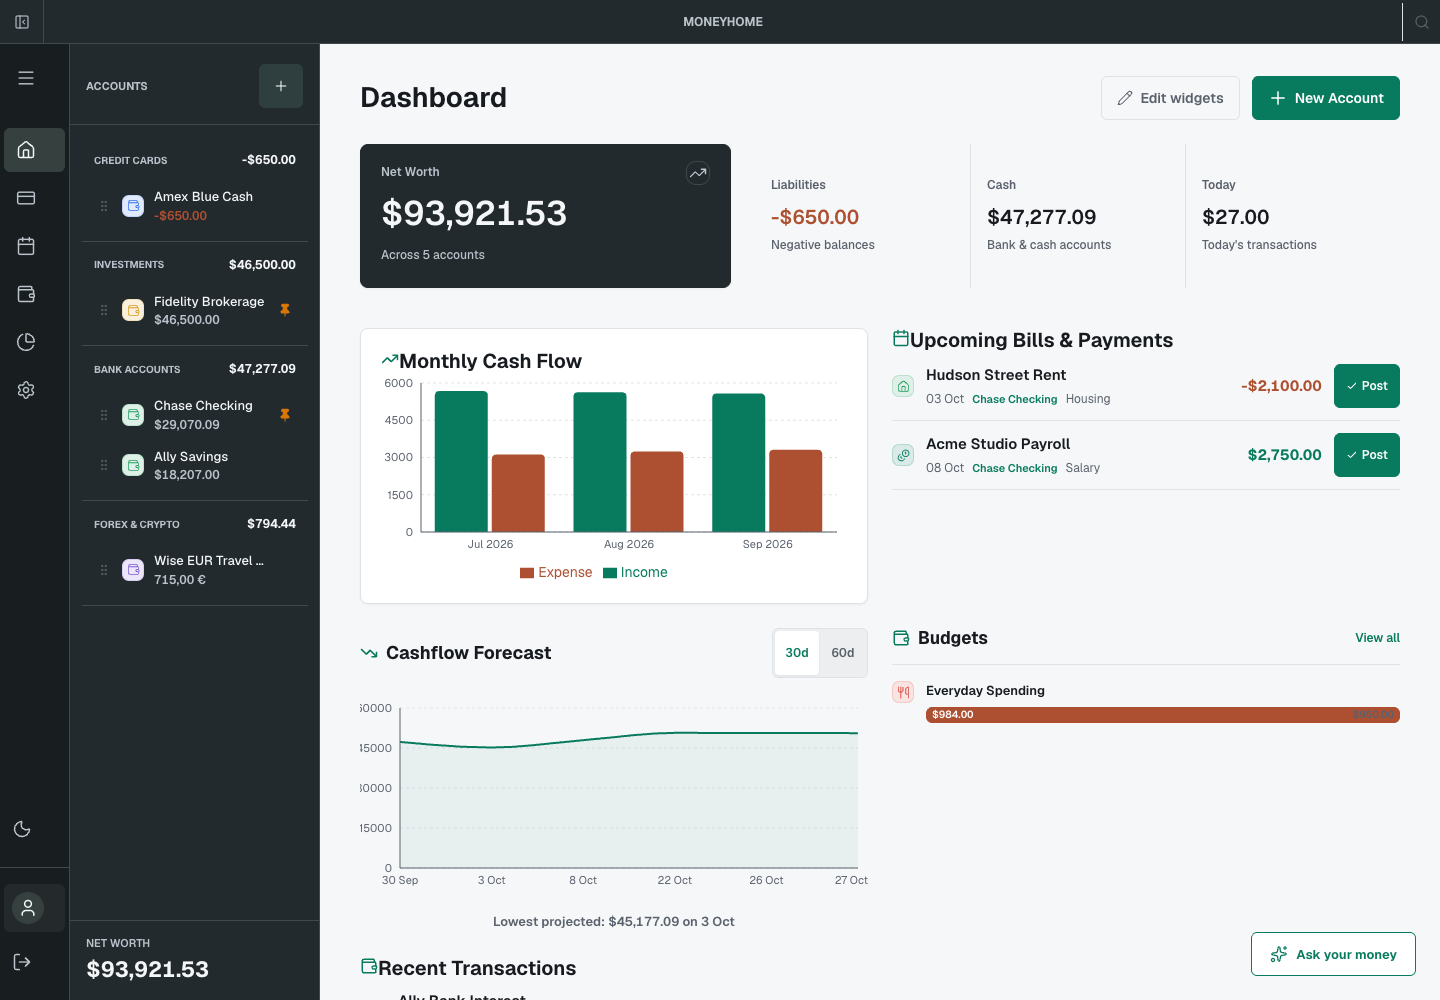The image size is (1440, 1000).
Task: Post the Hudson Street Rent bill
Action: pyautogui.click(x=1367, y=386)
